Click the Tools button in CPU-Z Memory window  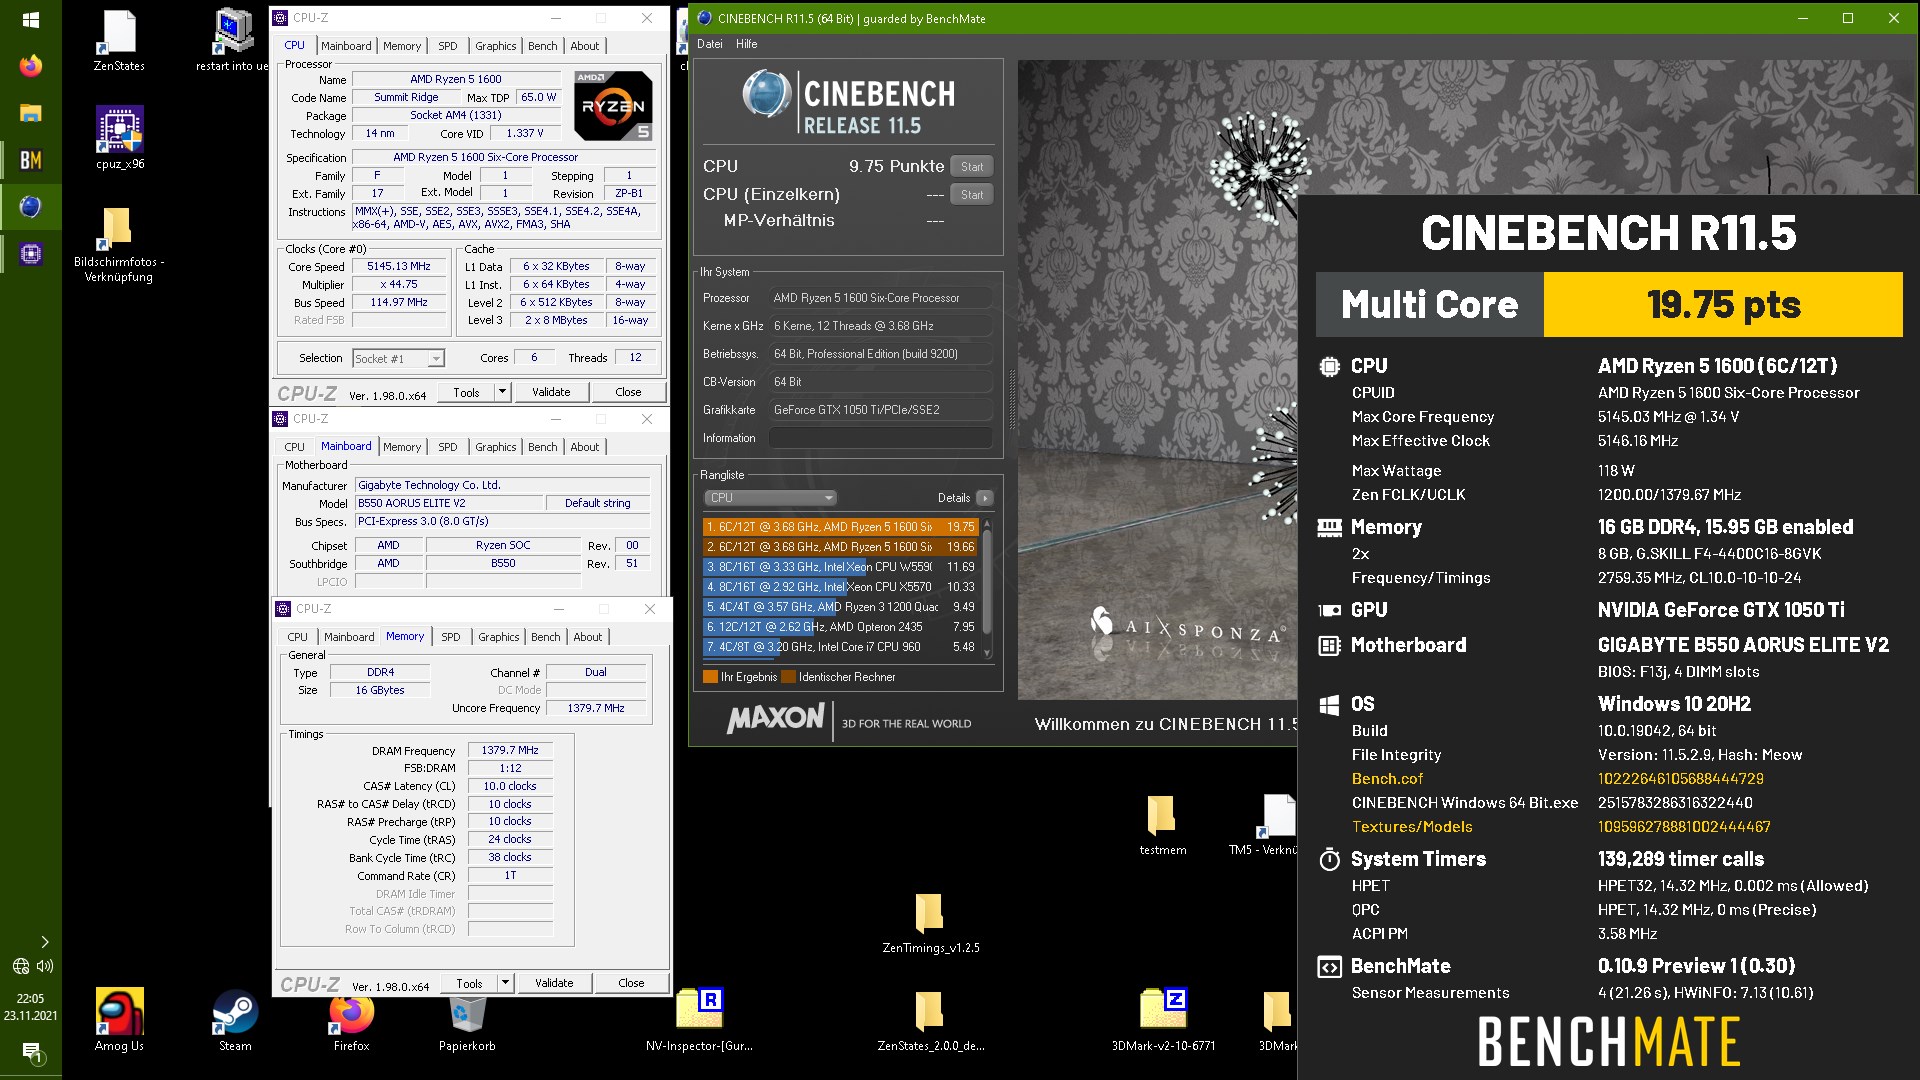469,983
